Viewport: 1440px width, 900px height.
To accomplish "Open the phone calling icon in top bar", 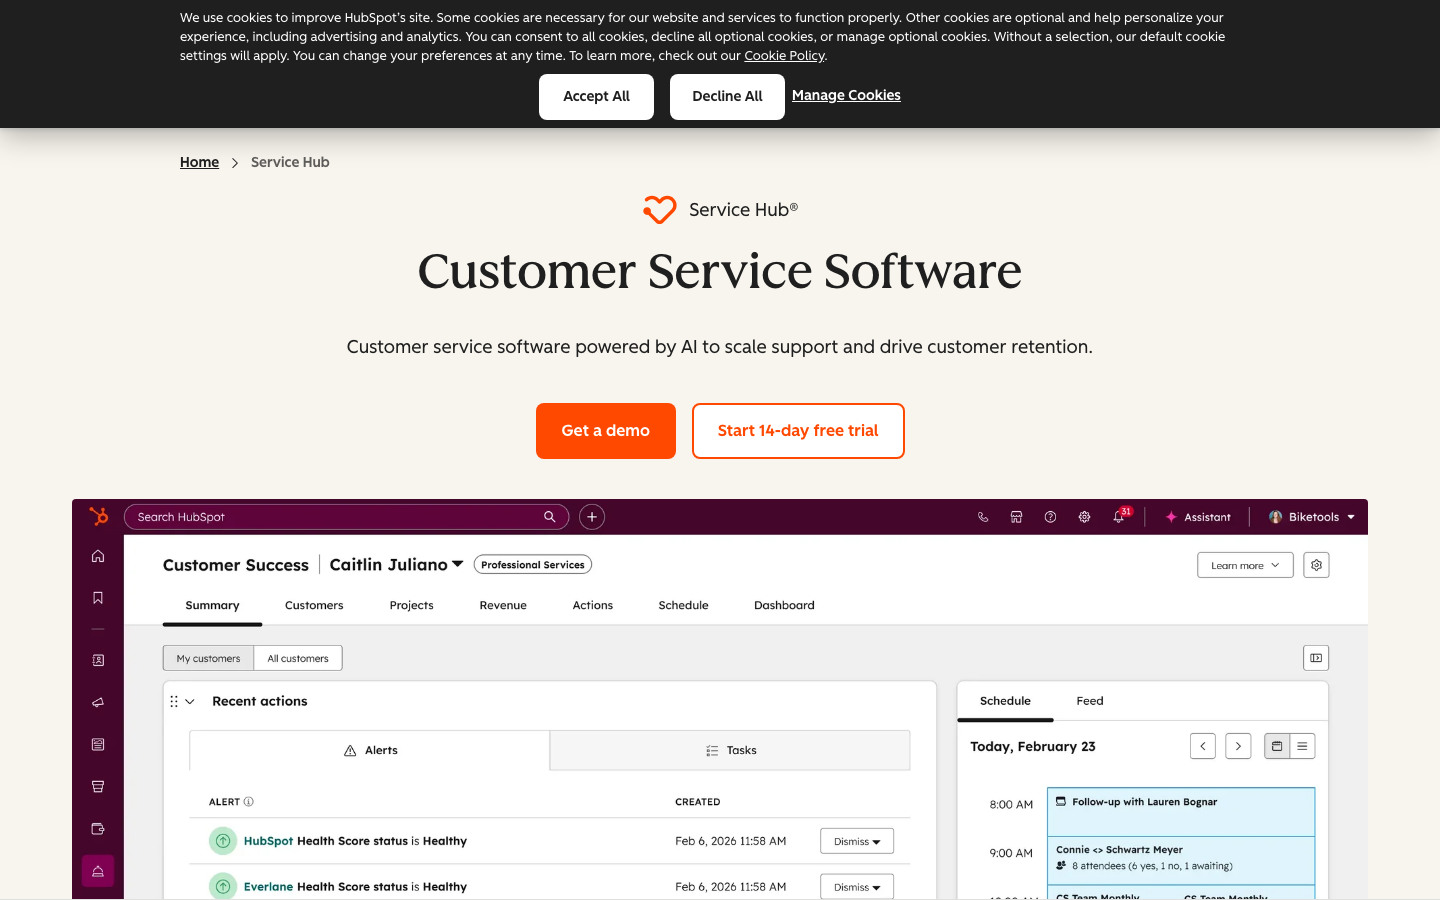I will coord(983,517).
